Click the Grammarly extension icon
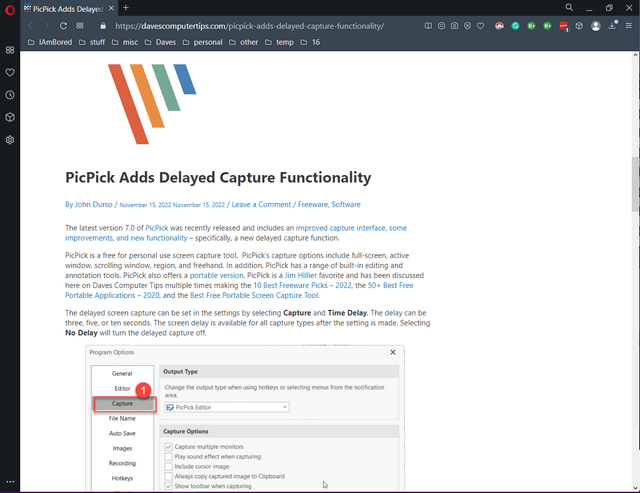640x493 pixels. coord(515,26)
